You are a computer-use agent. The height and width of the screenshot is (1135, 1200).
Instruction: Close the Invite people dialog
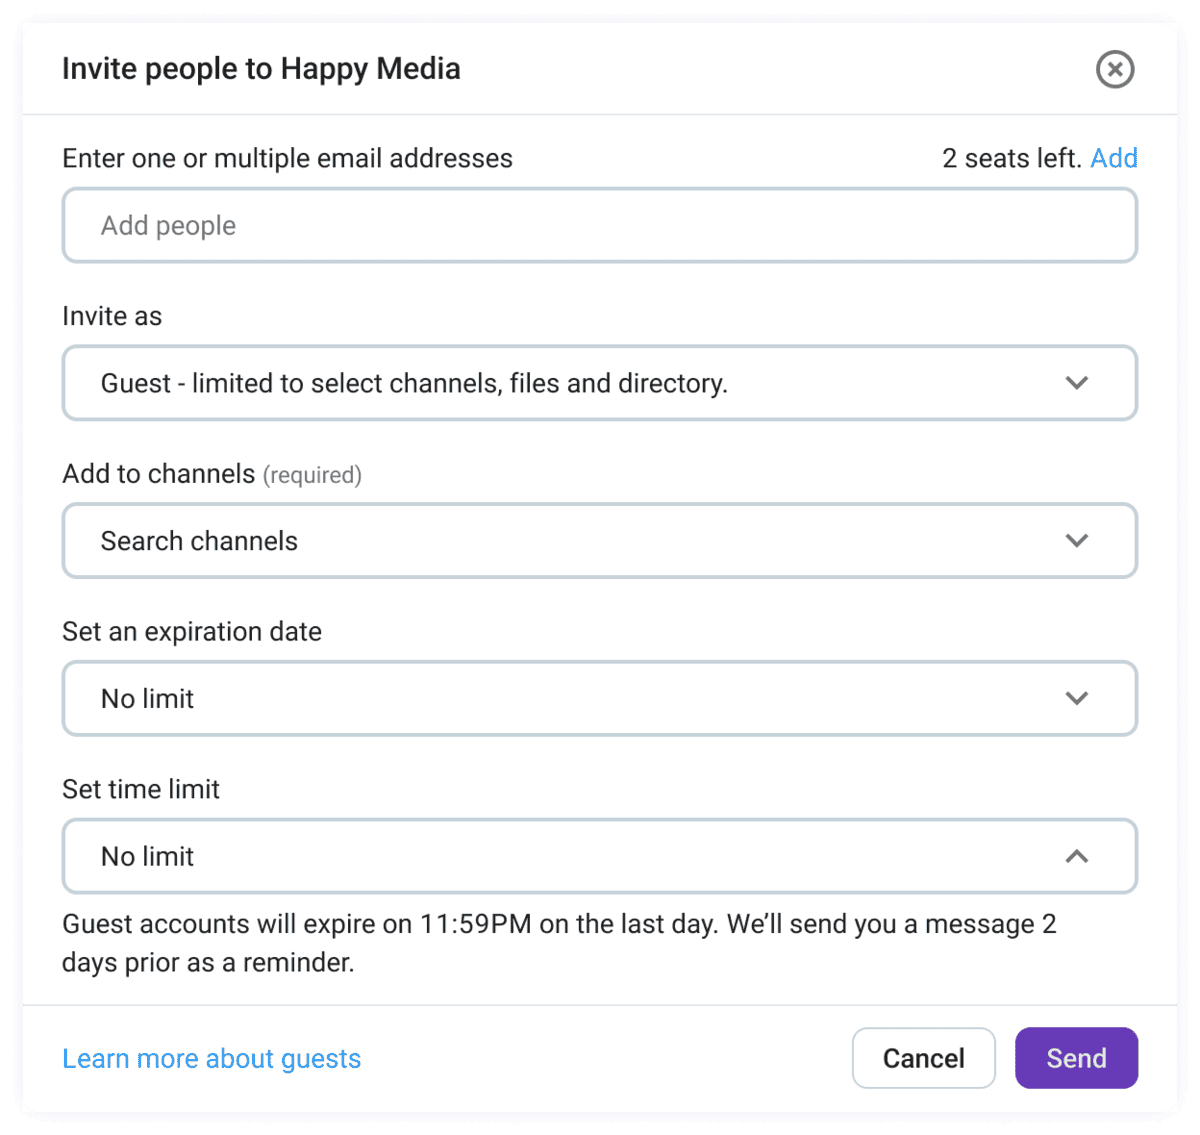click(1115, 69)
